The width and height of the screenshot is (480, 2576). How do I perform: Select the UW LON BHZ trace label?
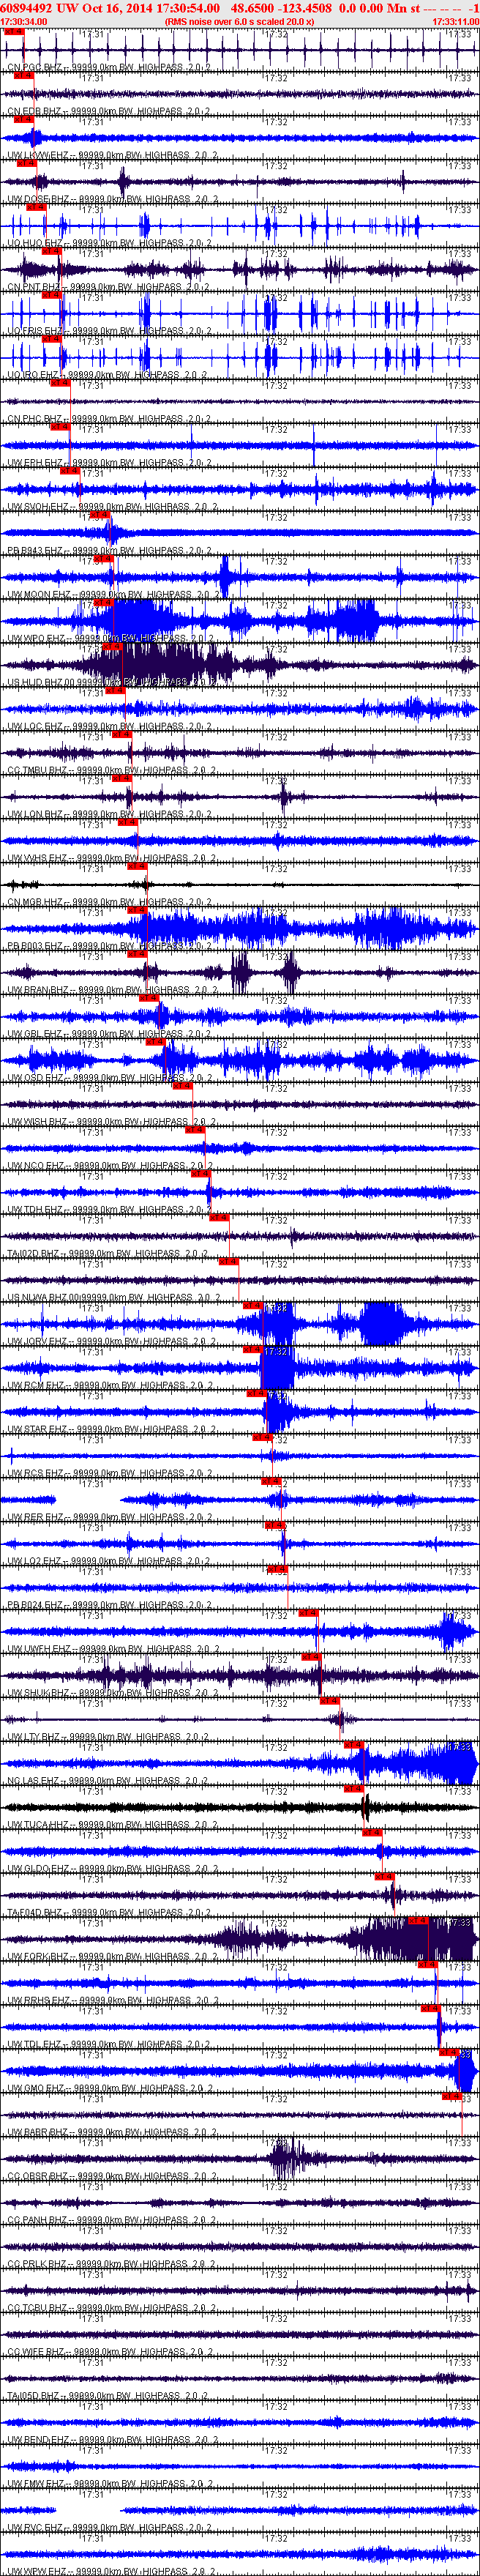[109, 815]
